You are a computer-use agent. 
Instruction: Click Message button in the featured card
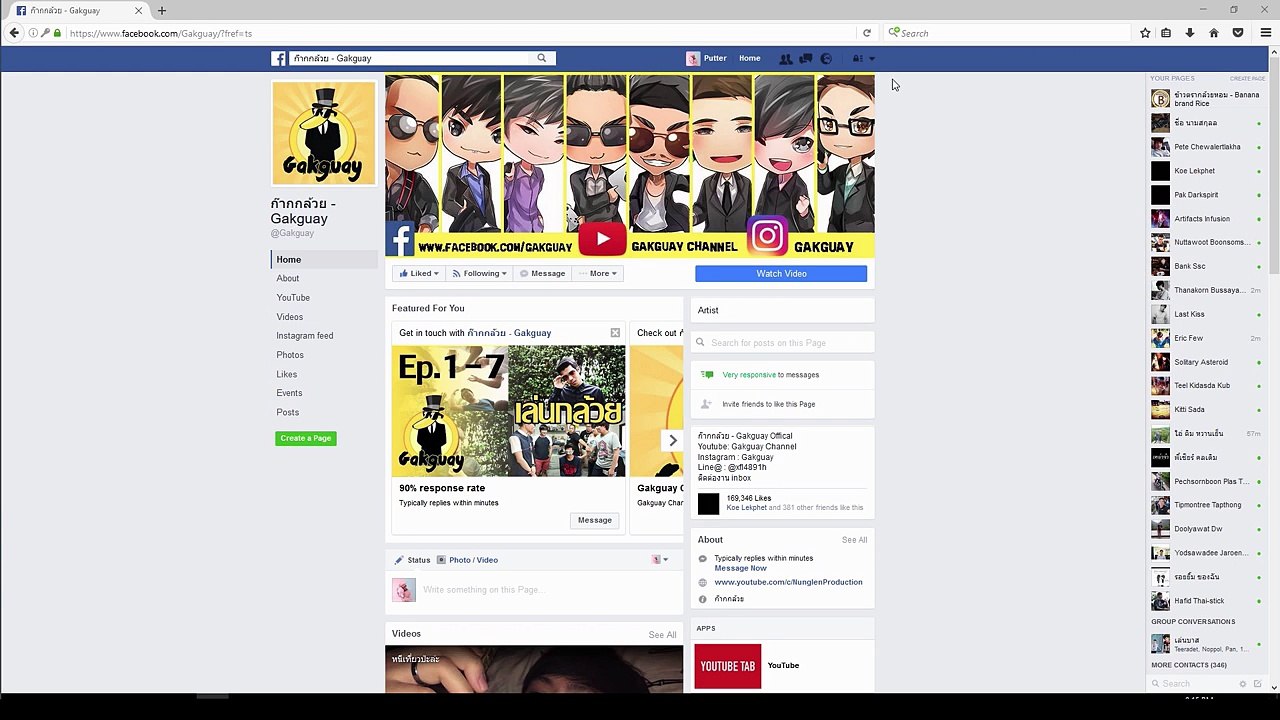tap(594, 520)
